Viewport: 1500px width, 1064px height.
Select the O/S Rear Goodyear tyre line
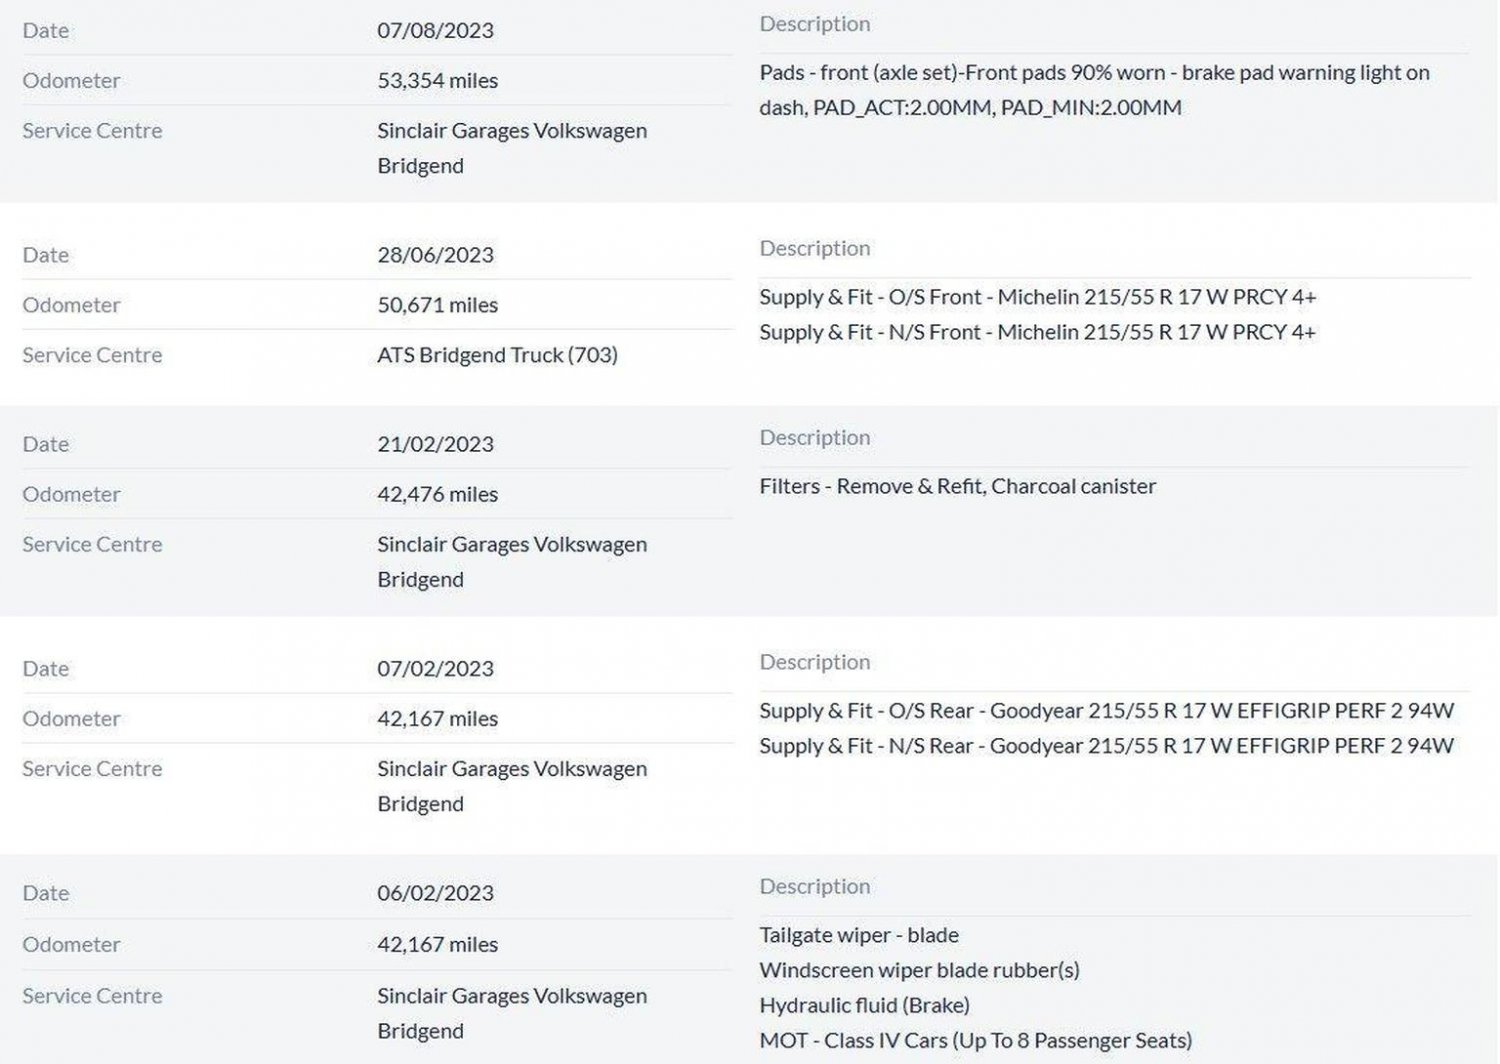[x=1106, y=710]
